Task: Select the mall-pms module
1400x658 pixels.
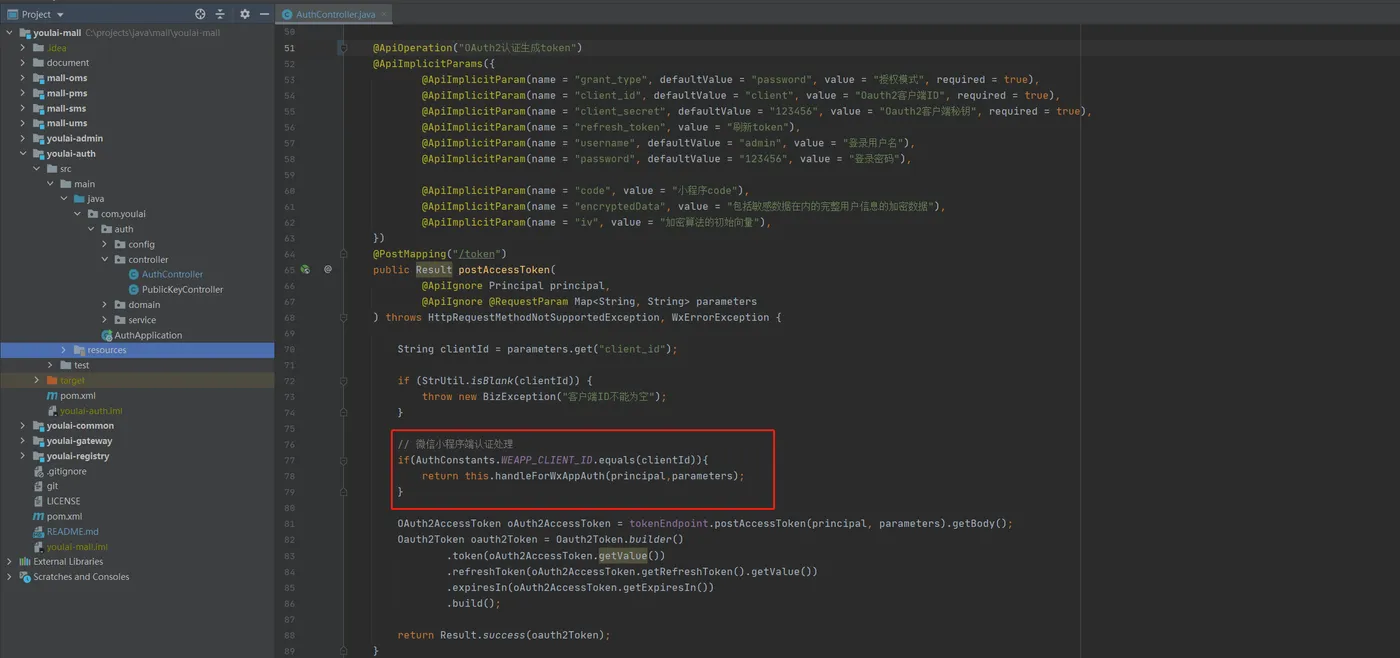Action: (66, 93)
